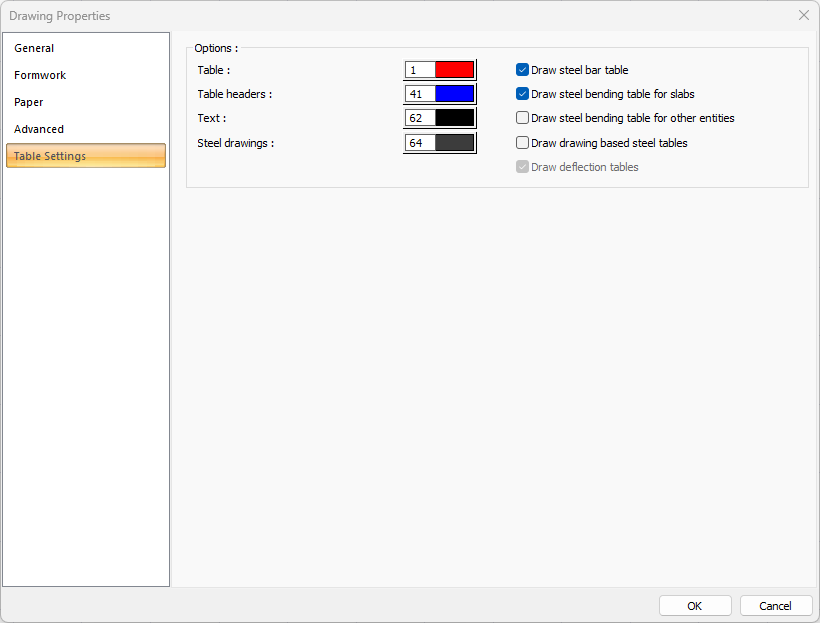820x623 pixels.
Task: Click Cancel to discard changes
Action: 775,606
